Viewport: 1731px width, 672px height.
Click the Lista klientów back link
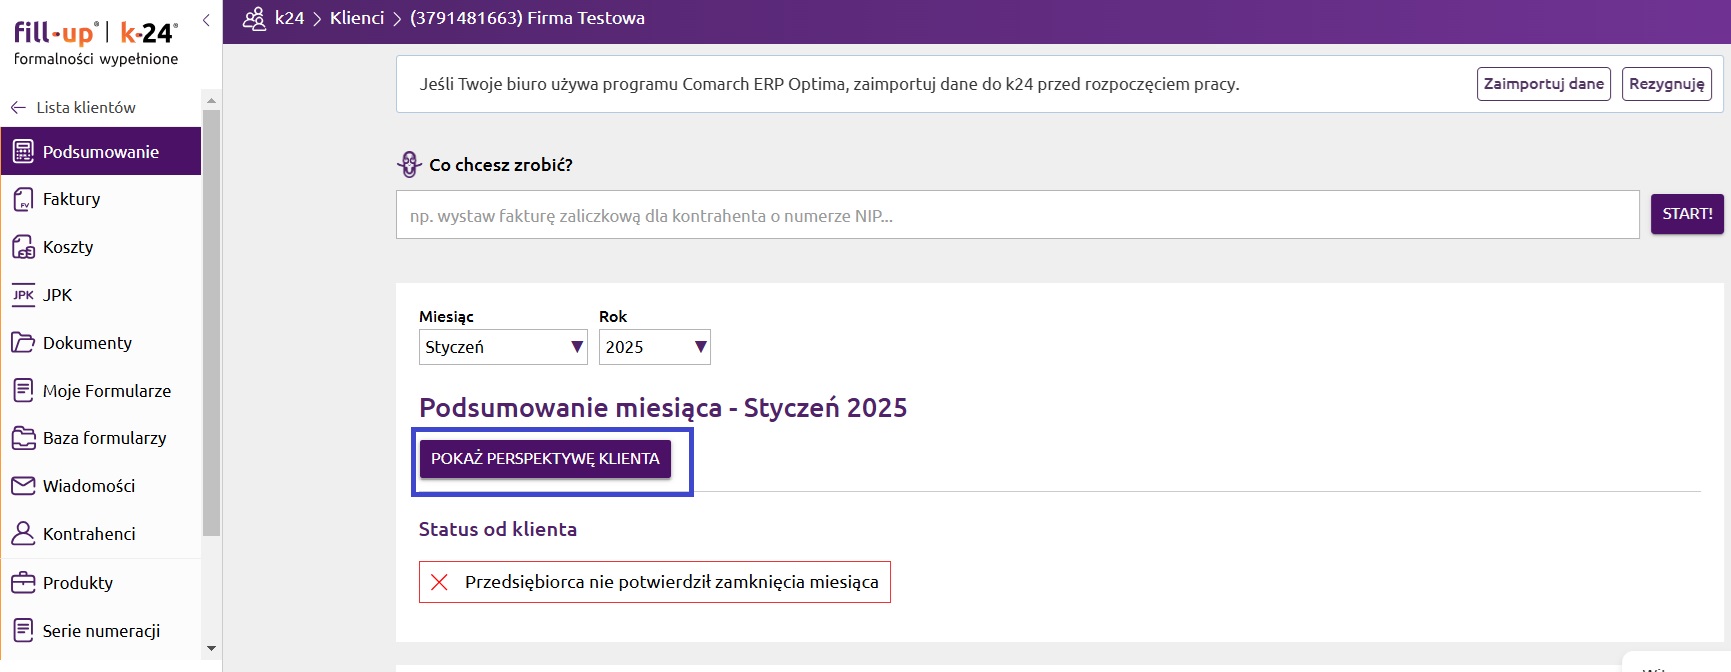(x=85, y=107)
